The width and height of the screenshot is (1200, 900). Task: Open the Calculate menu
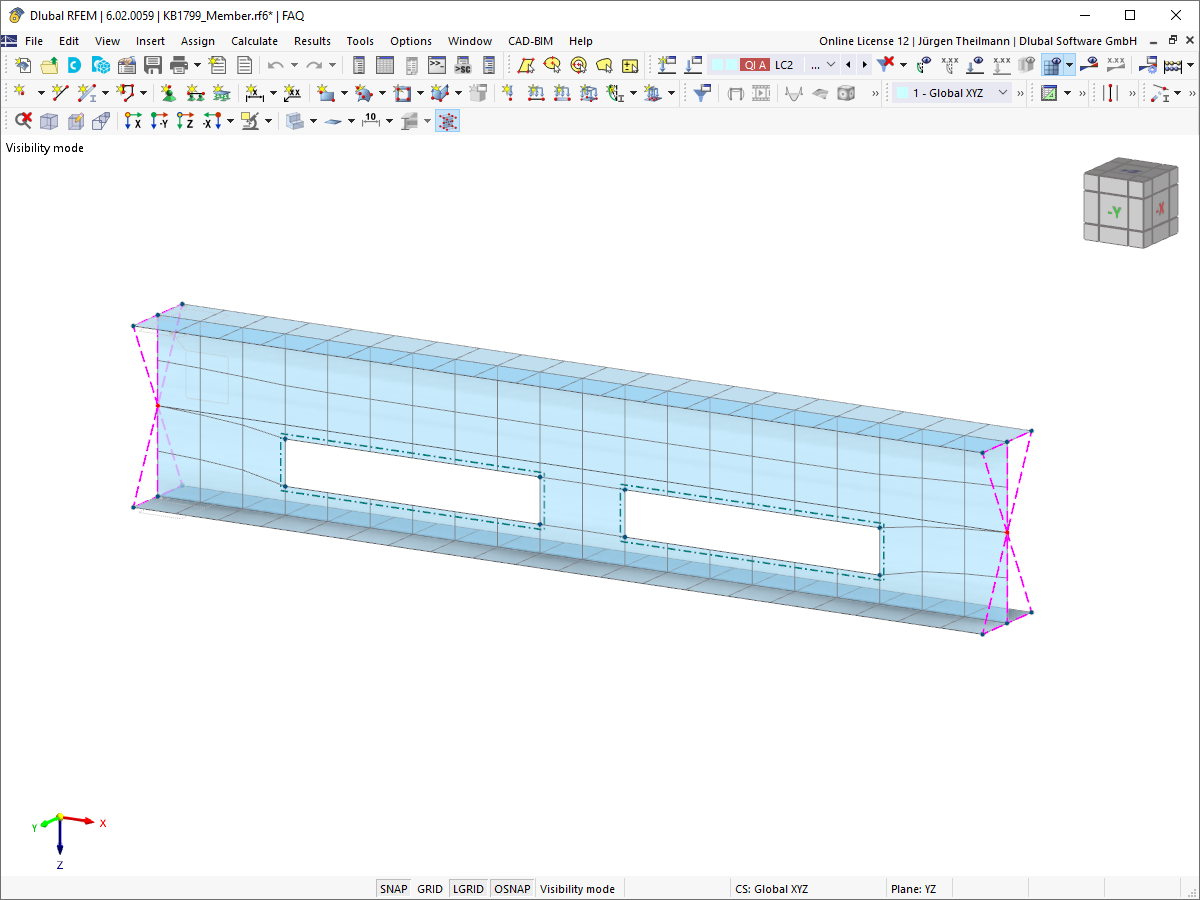254,41
